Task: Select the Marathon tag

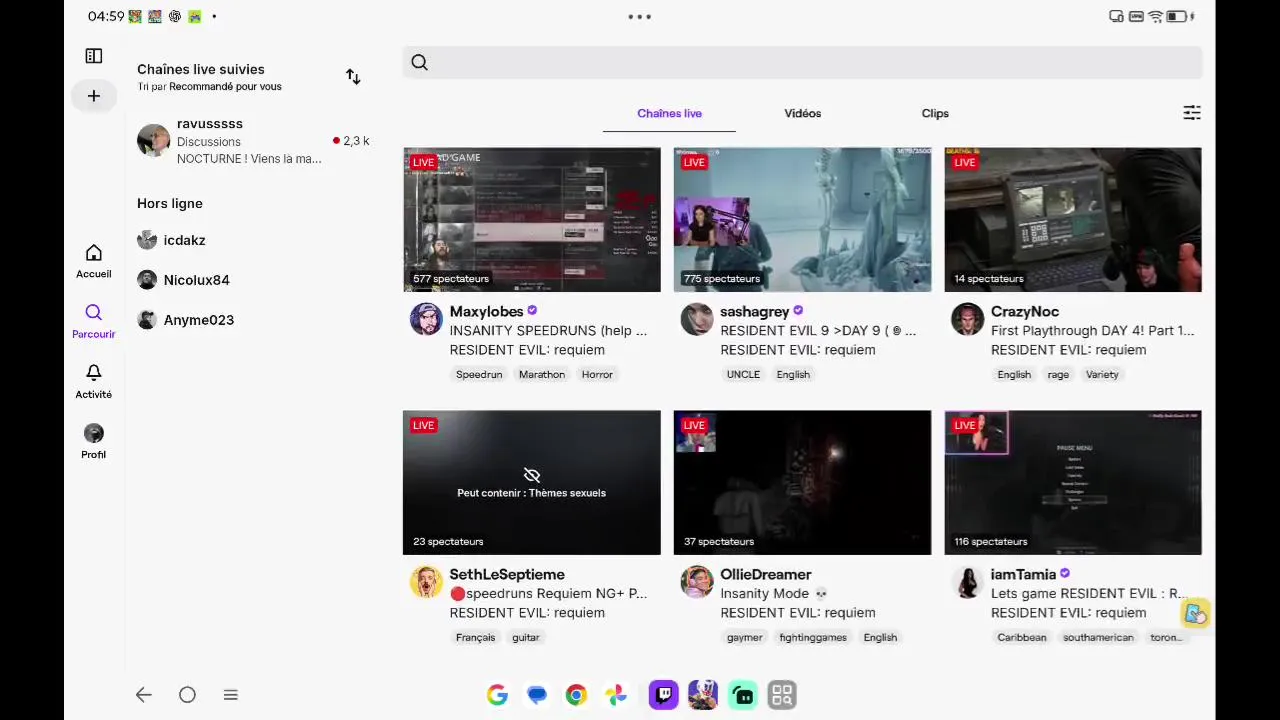Action: pos(542,375)
